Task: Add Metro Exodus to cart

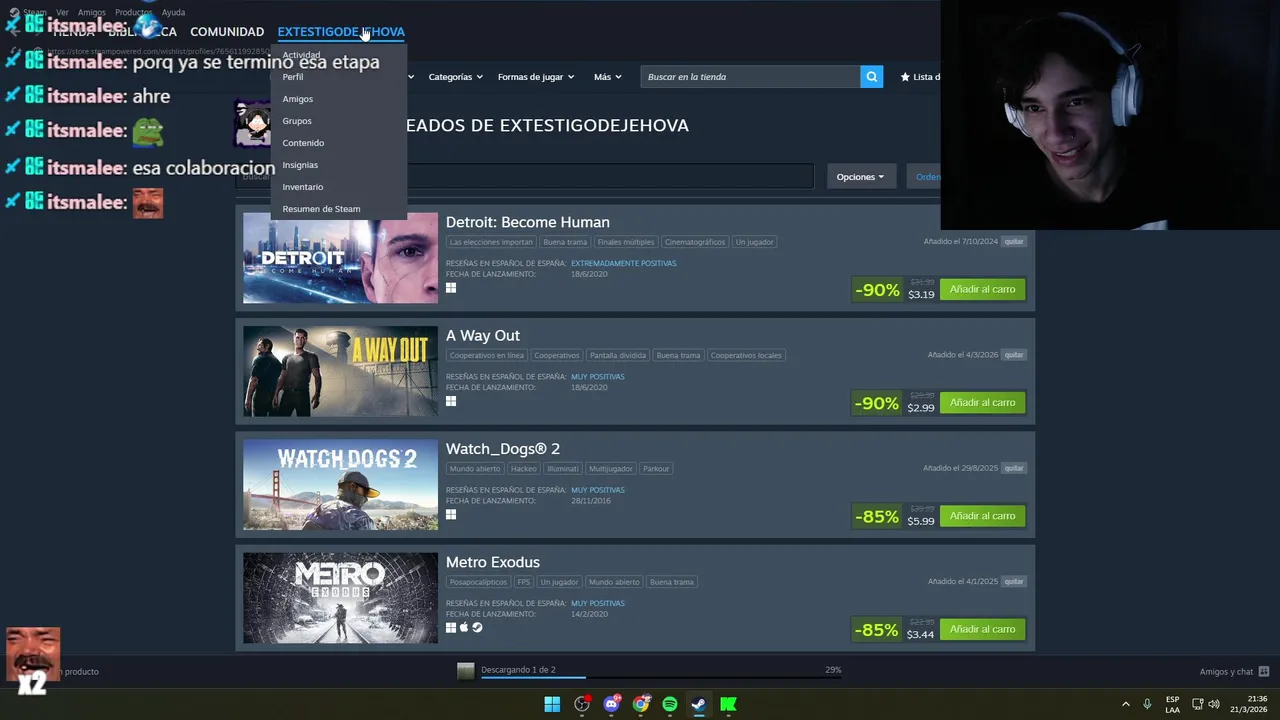Action: [x=982, y=629]
